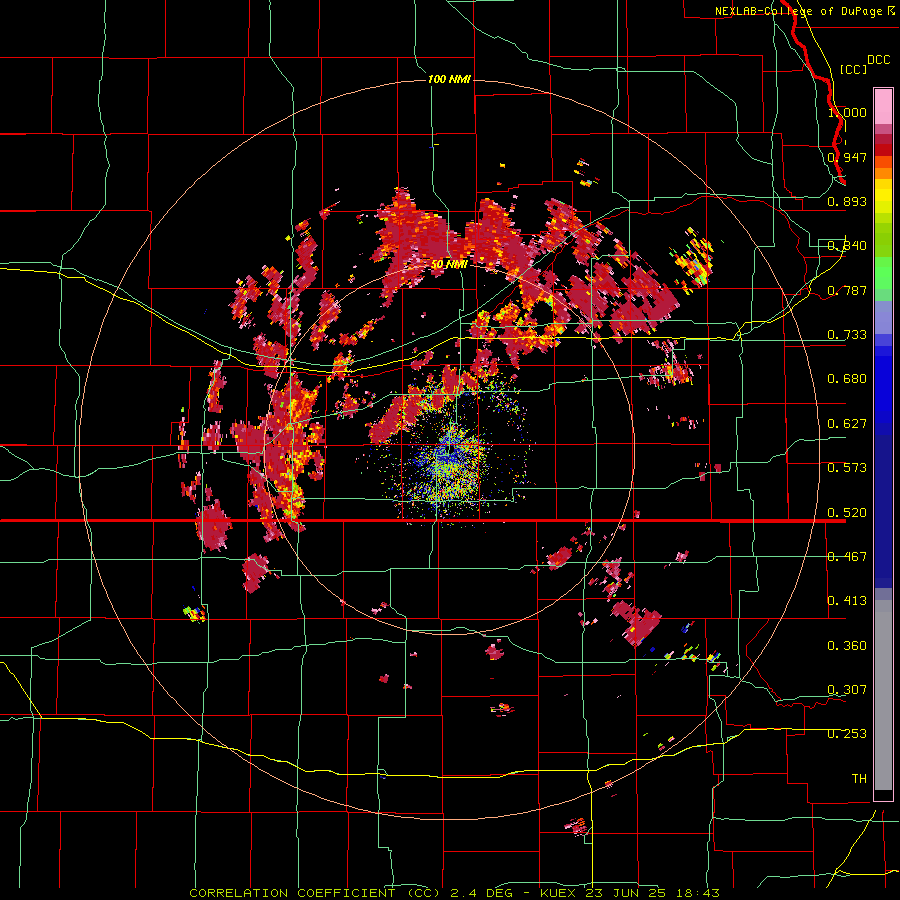Click the 0.893 value on the color scale
This screenshot has width=900, height=900.
pos(847,201)
